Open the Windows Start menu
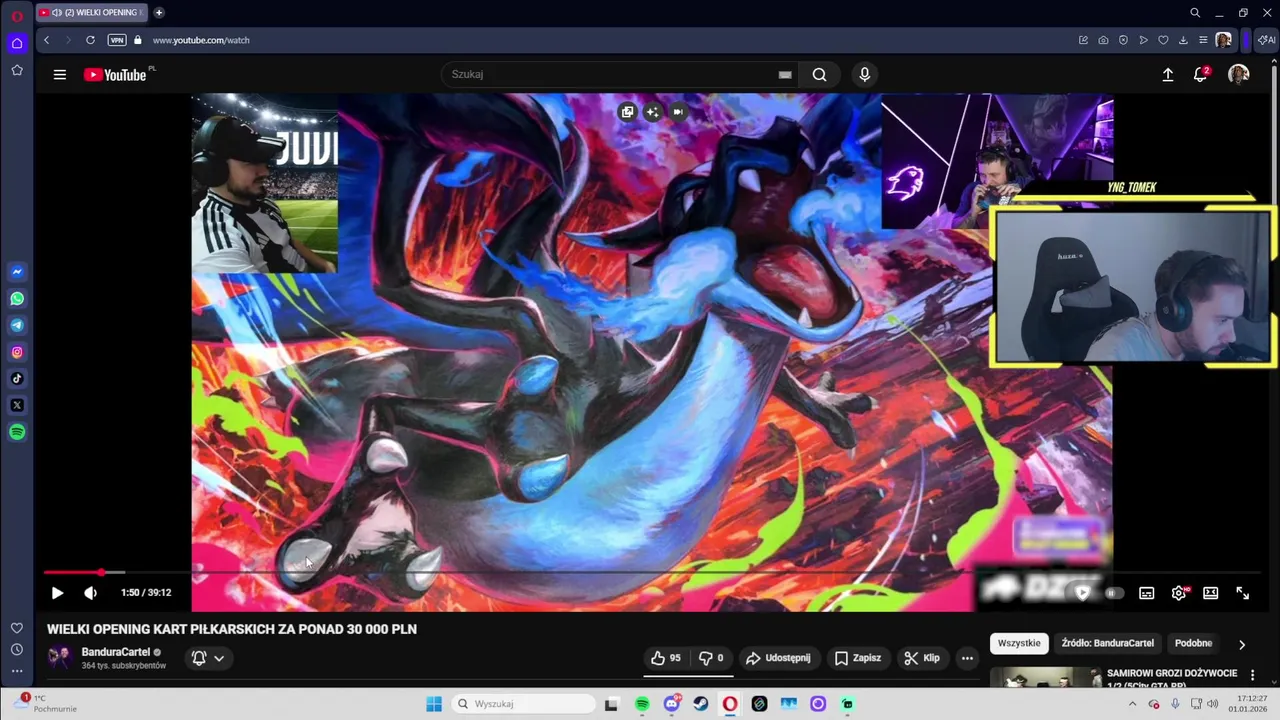 [x=434, y=704]
